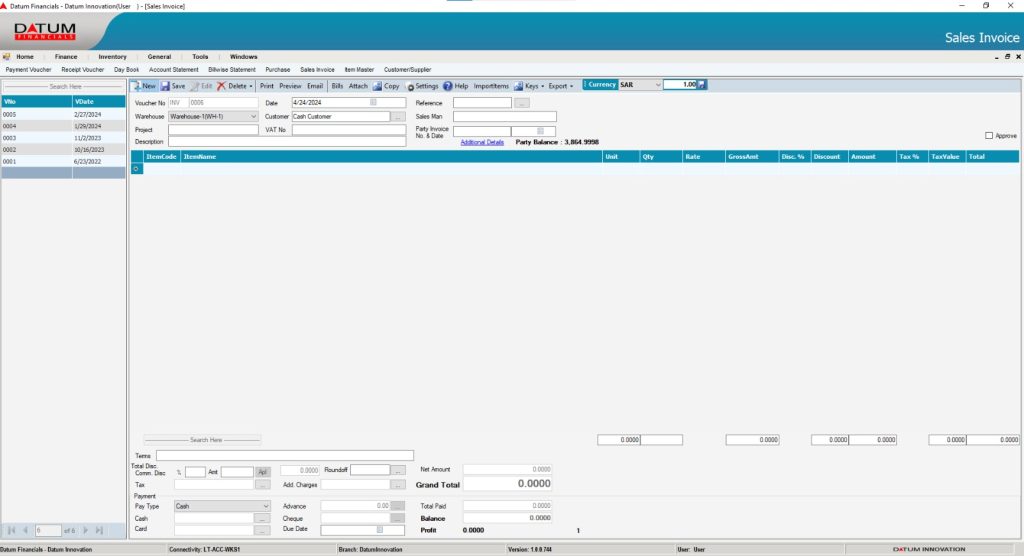Open the currency SAR dropdown
The width and height of the screenshot is (1024, 556).
click(x=657, y=85)
